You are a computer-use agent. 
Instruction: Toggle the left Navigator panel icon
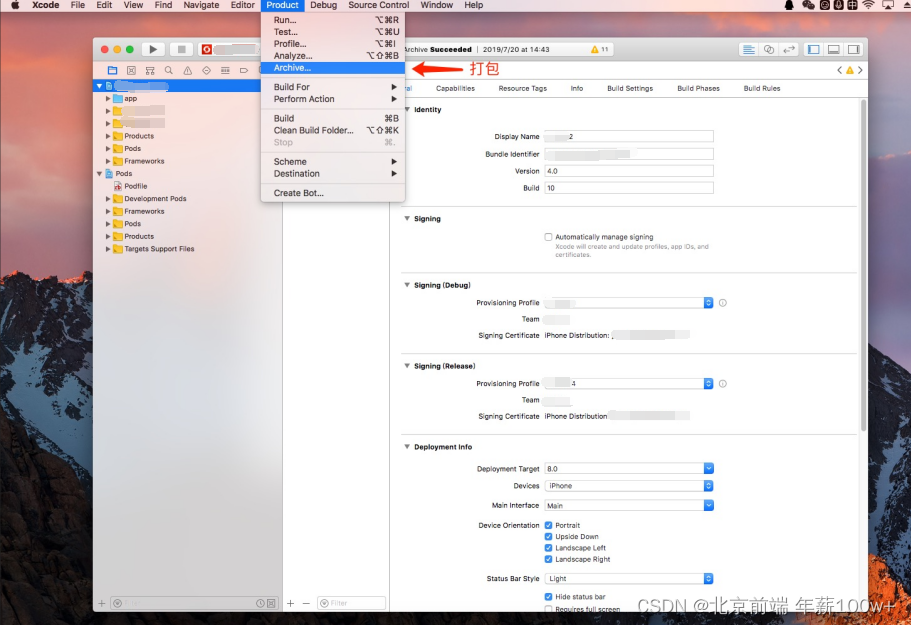(x=814, y=50)
